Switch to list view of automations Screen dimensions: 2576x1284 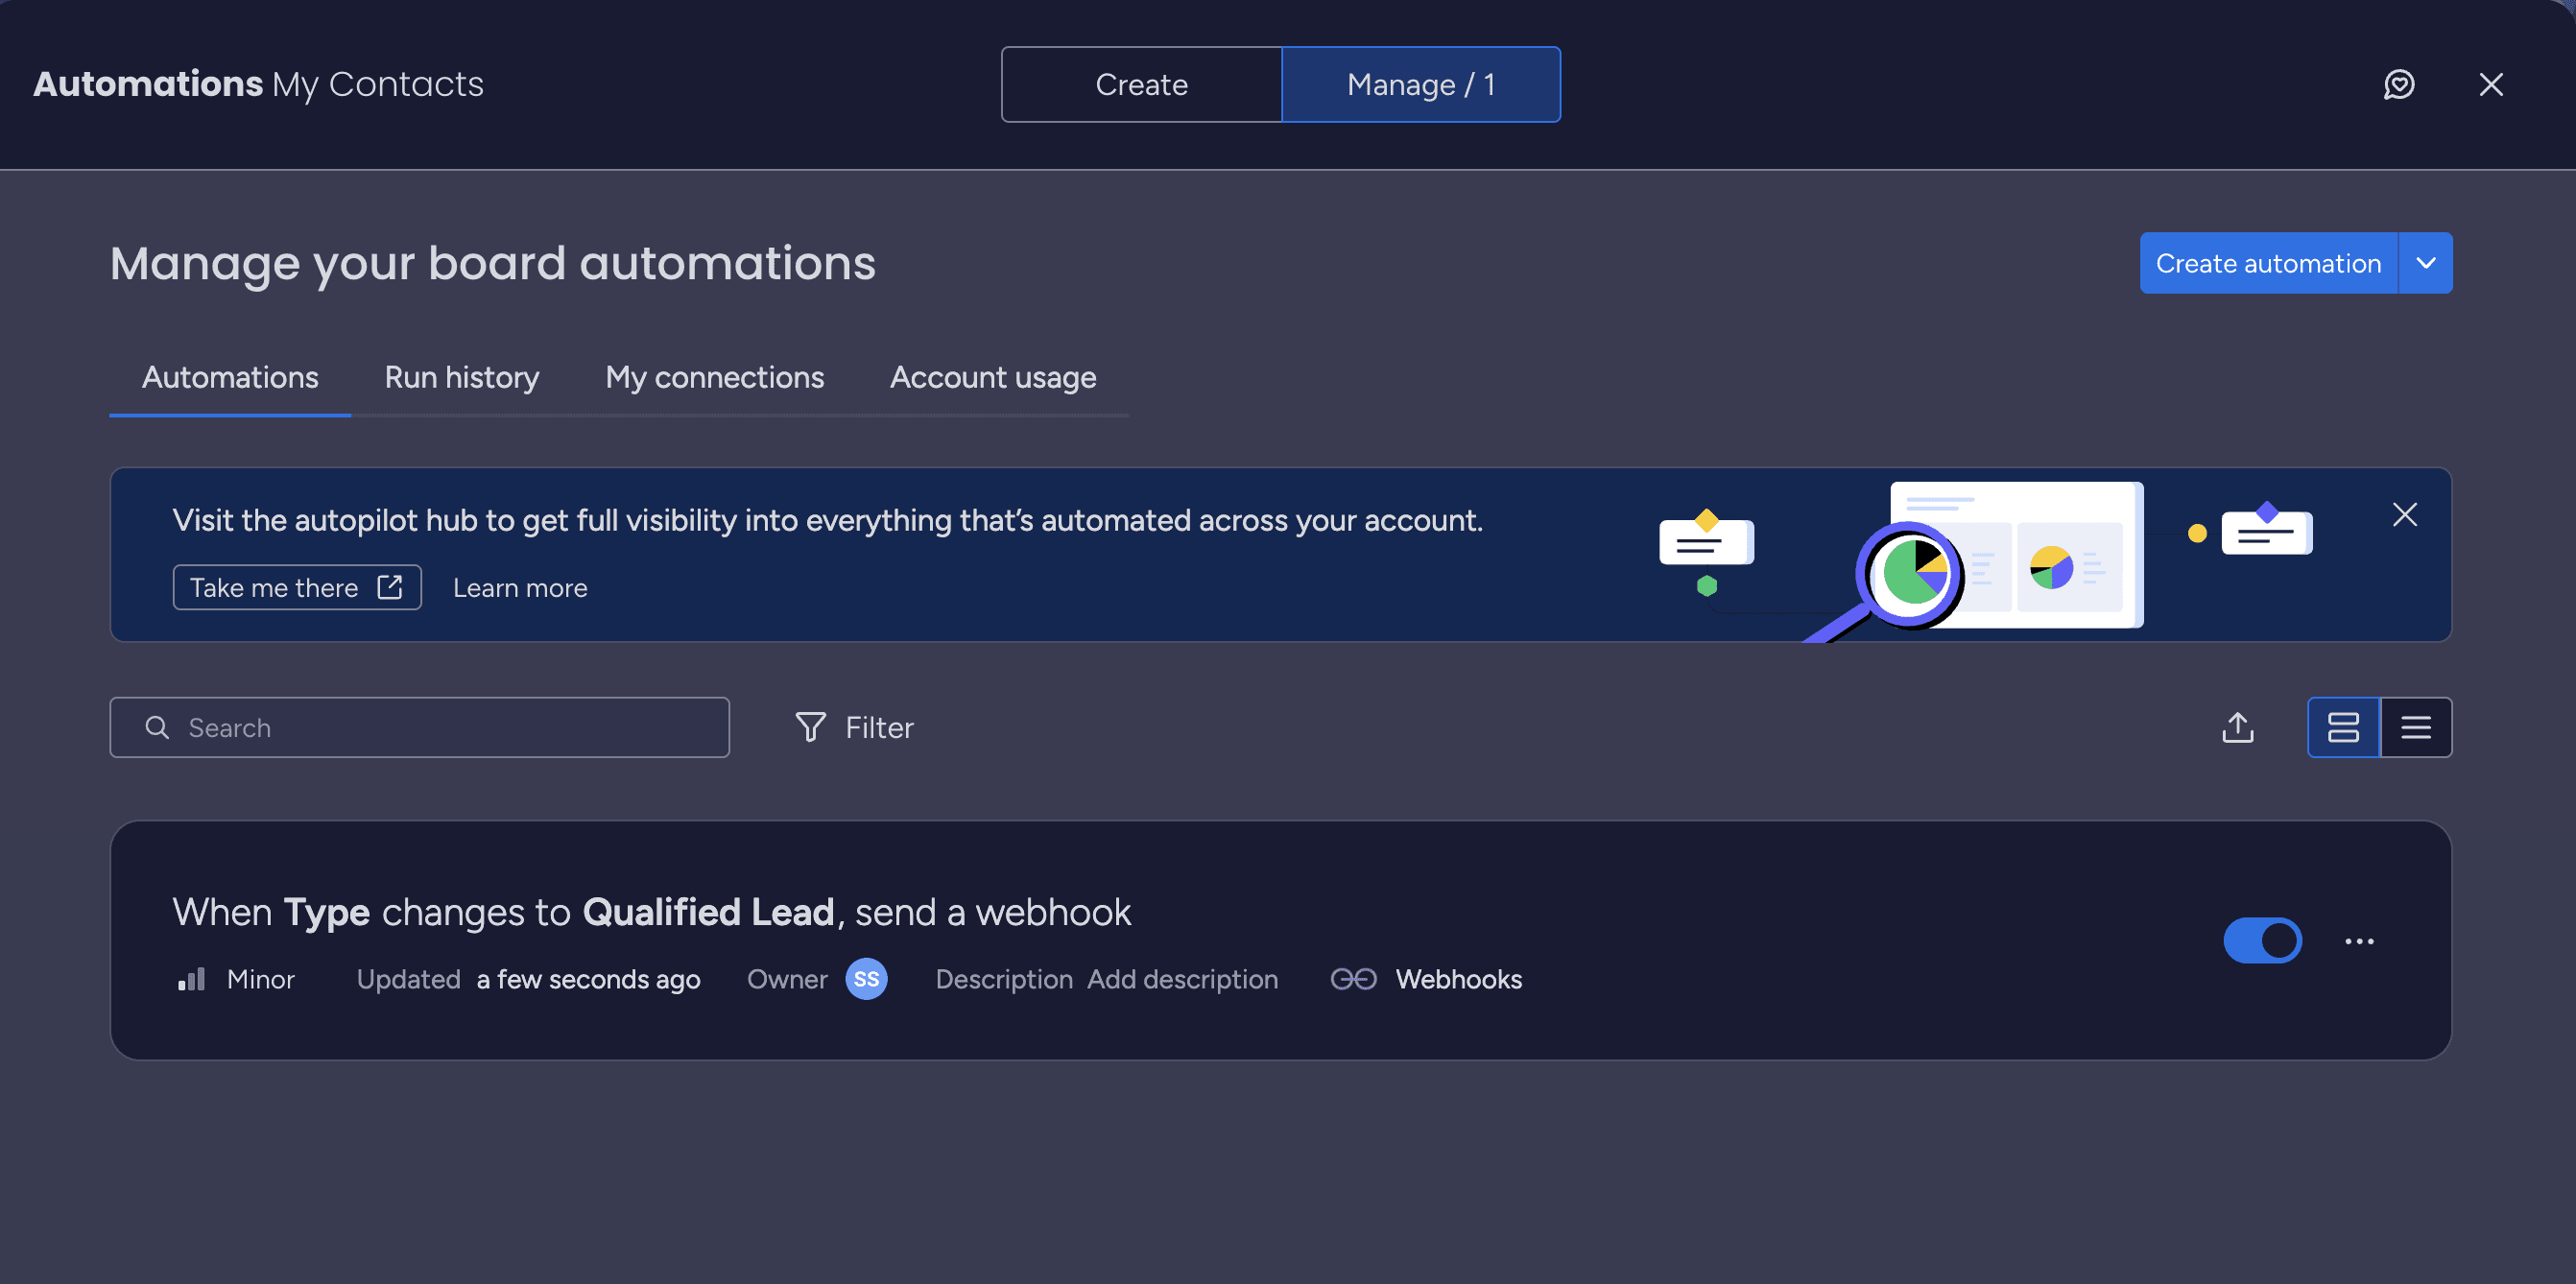2416,727
